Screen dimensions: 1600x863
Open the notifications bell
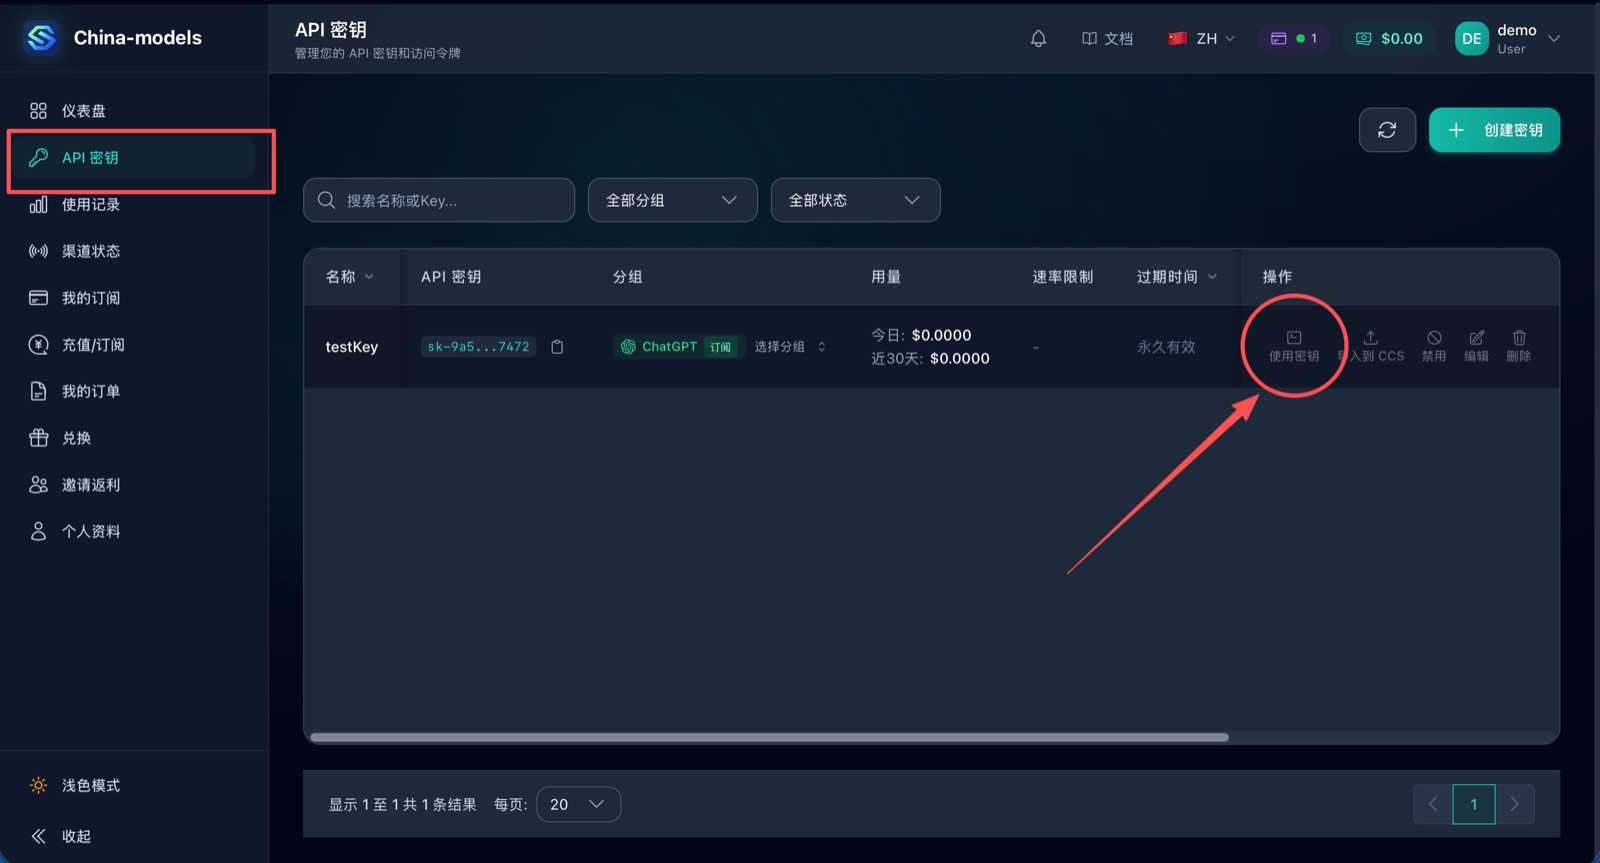pos(1038,39)
